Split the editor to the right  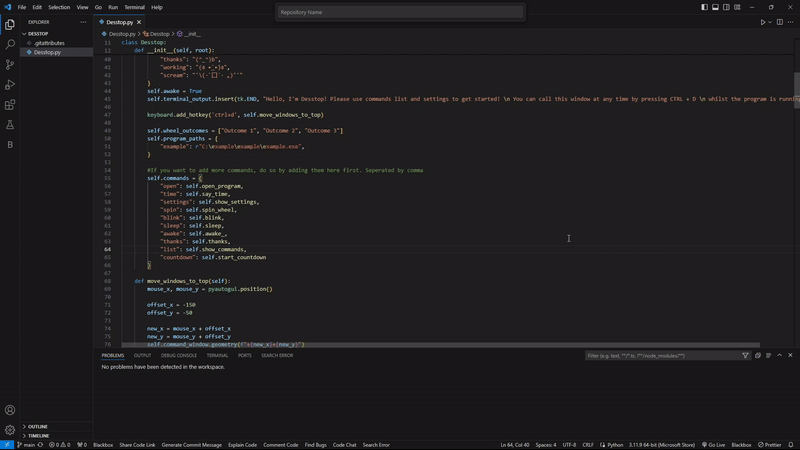pos(780,22)
